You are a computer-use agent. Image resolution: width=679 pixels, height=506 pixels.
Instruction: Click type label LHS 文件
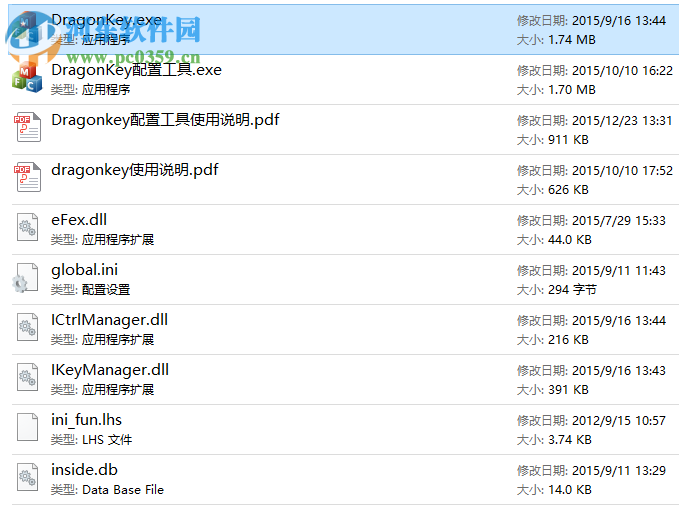tap(107, 440)
